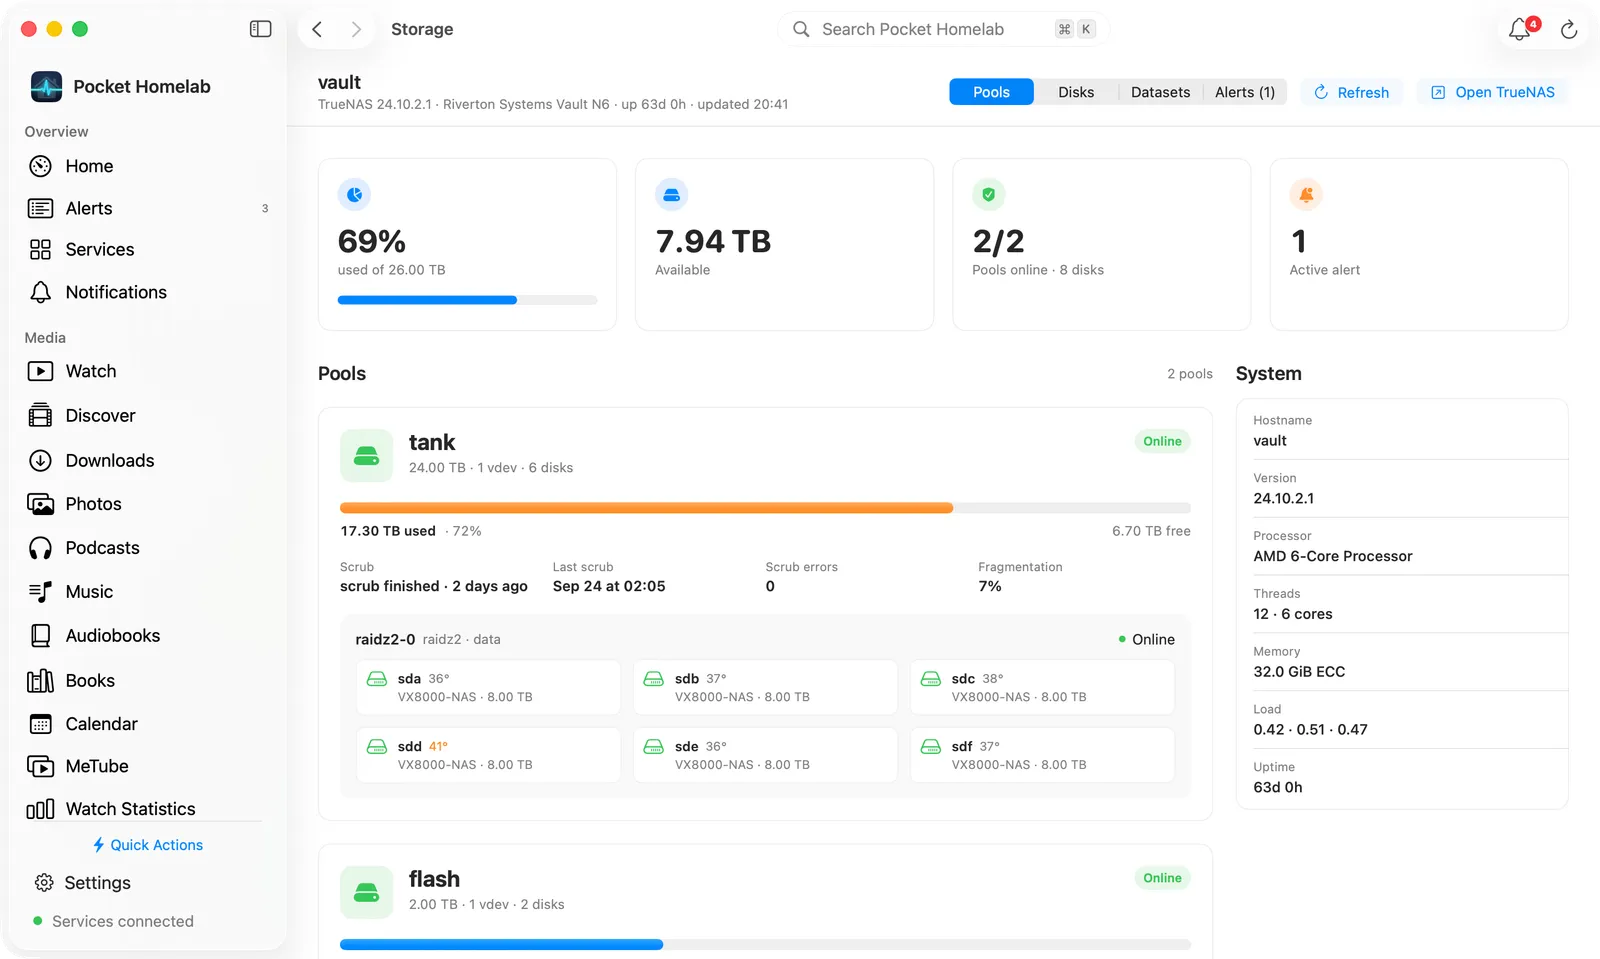Open Settings gear in the sidebar
Viewport: 1600px width, 959px height.
(84, 883)
